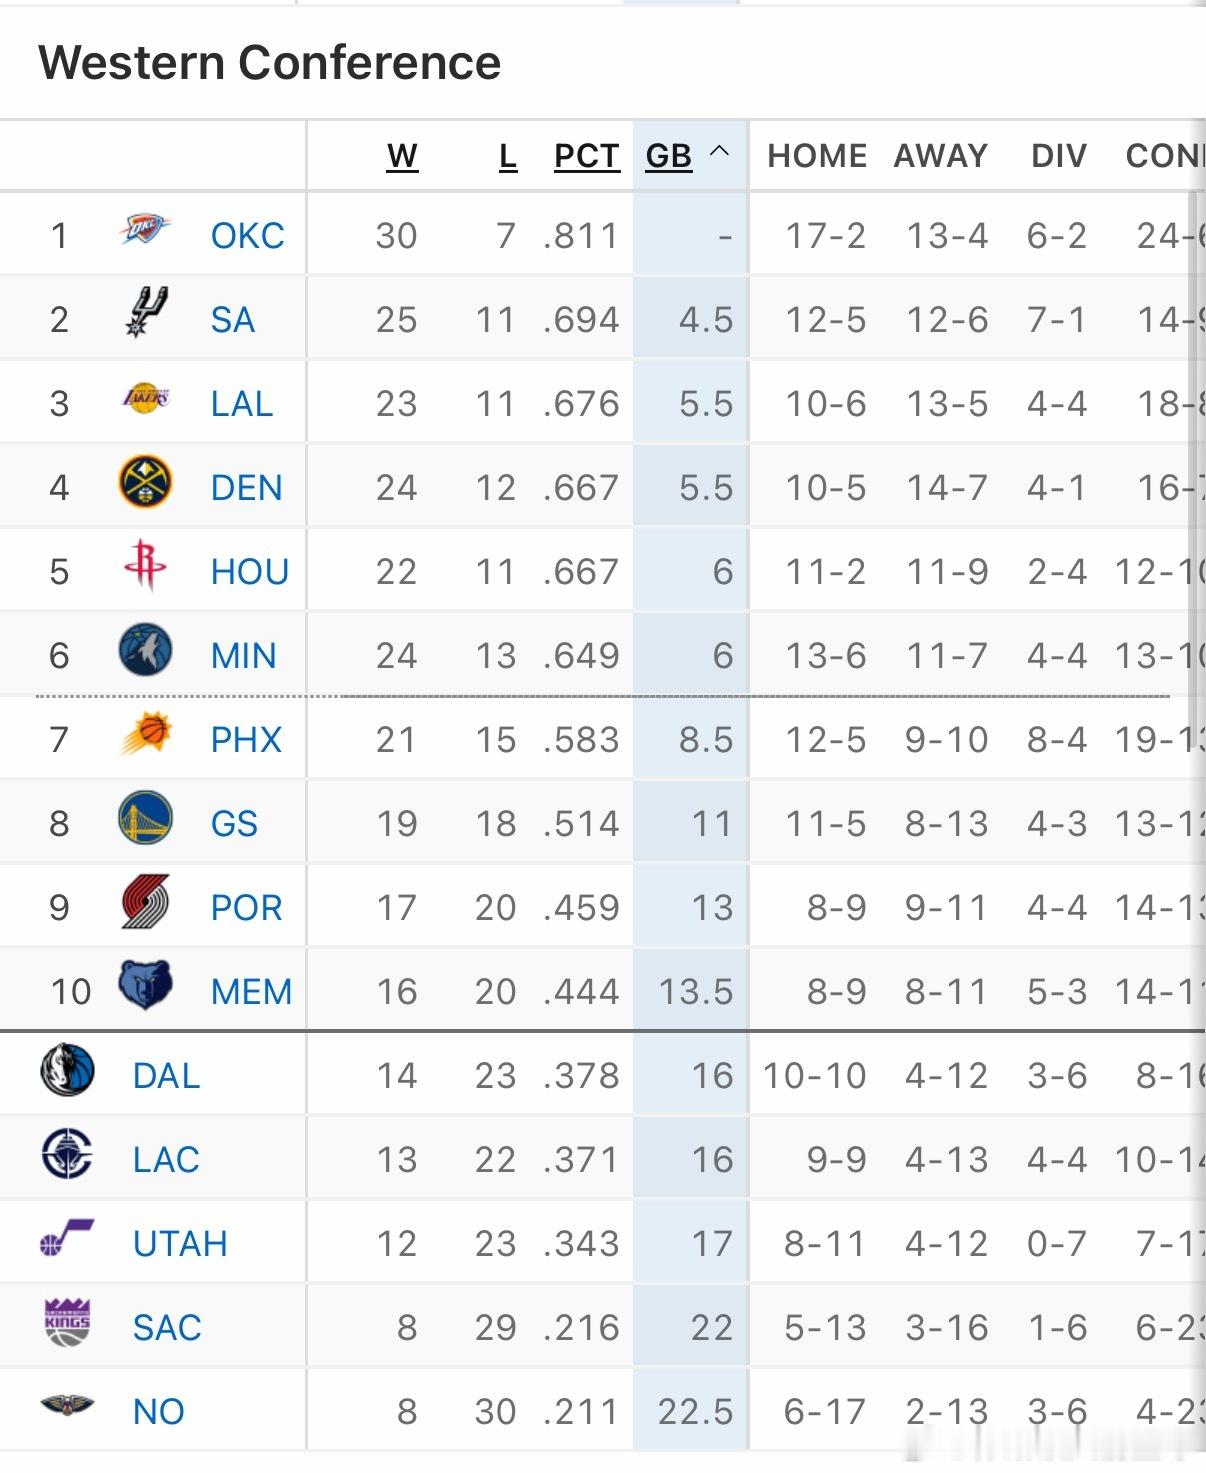The image size is (1206, 1473).
Task: Sort standings by PCT column
Action: pos(587,156)
